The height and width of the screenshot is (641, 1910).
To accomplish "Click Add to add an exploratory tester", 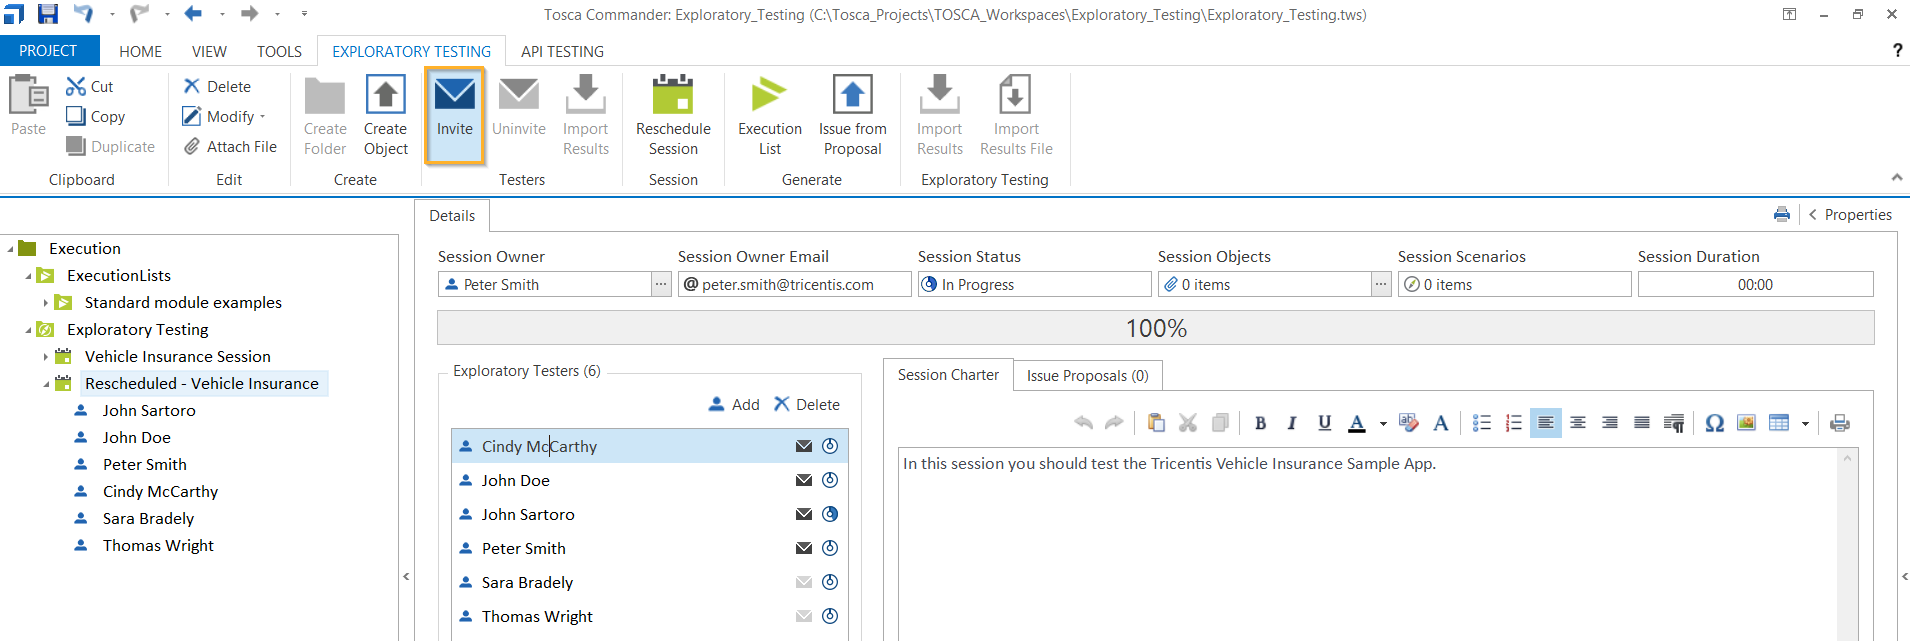I will click(734, 405).
